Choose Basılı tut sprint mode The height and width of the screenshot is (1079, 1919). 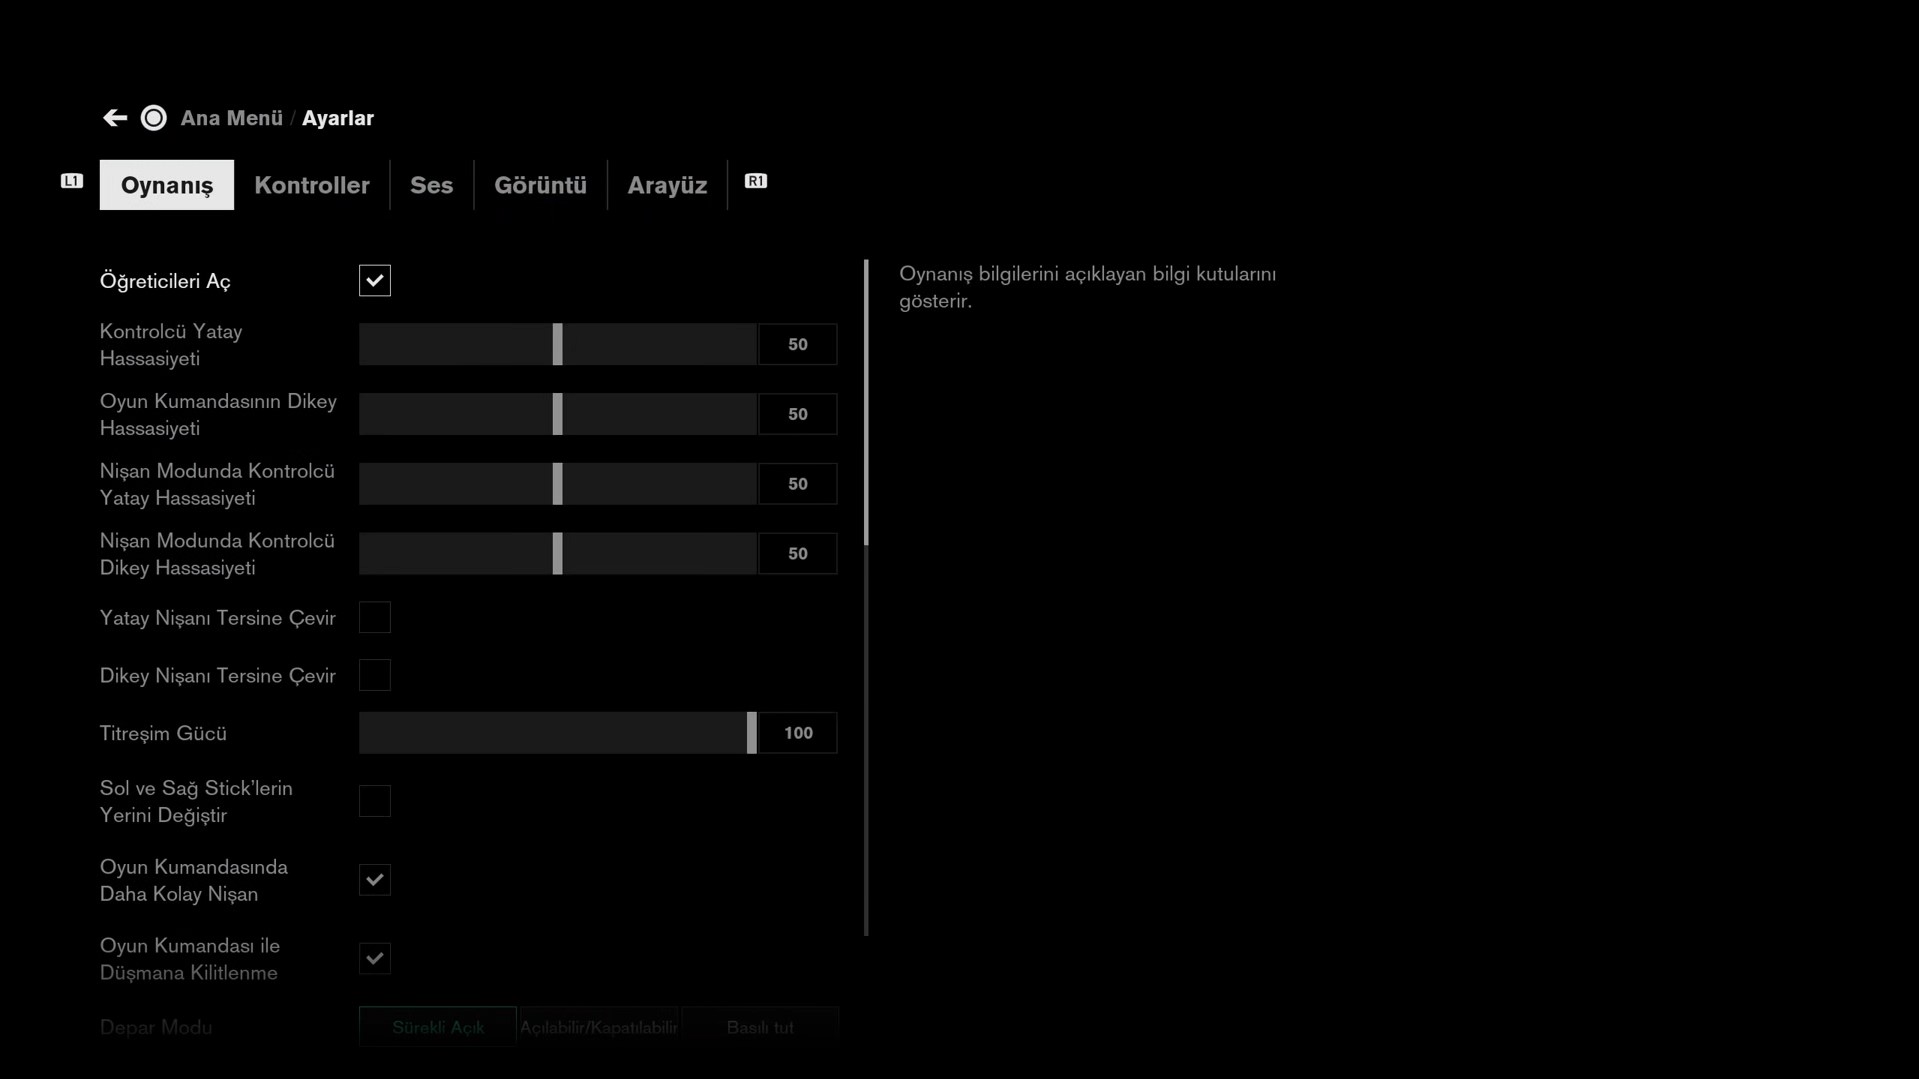tap(760, 1027)
